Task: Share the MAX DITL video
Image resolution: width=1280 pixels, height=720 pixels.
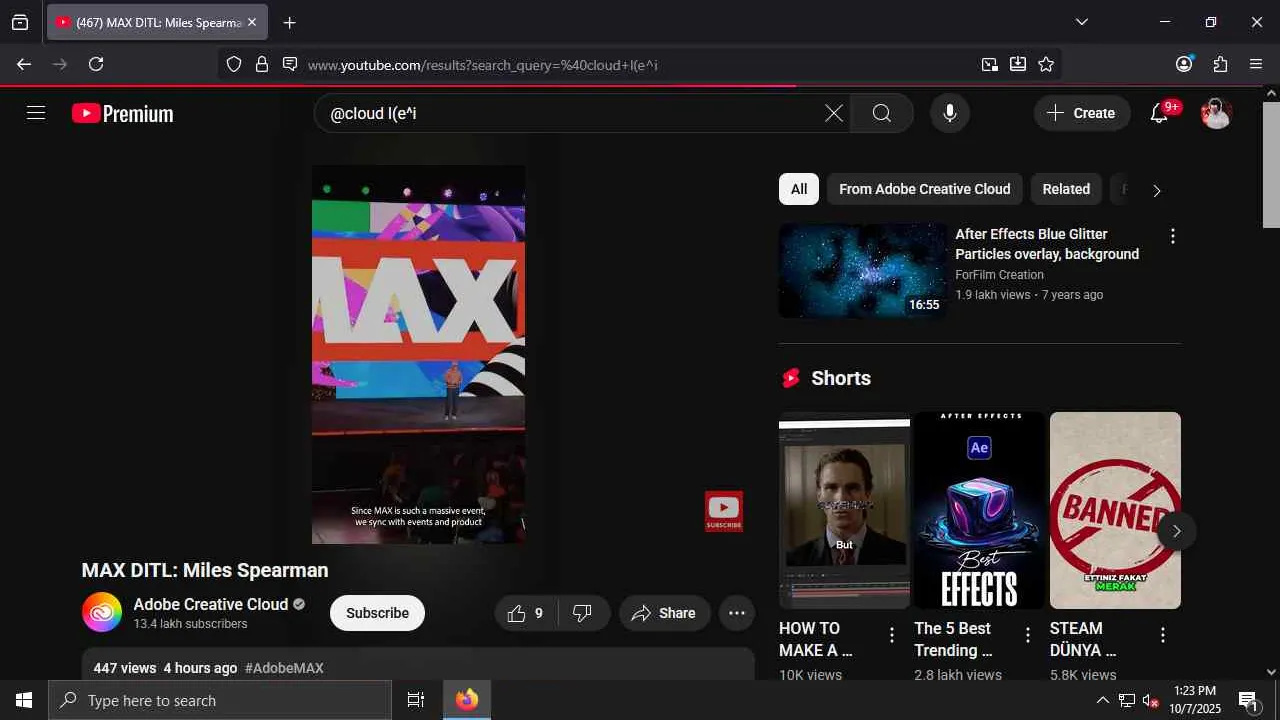Action: tap(664, 613)
